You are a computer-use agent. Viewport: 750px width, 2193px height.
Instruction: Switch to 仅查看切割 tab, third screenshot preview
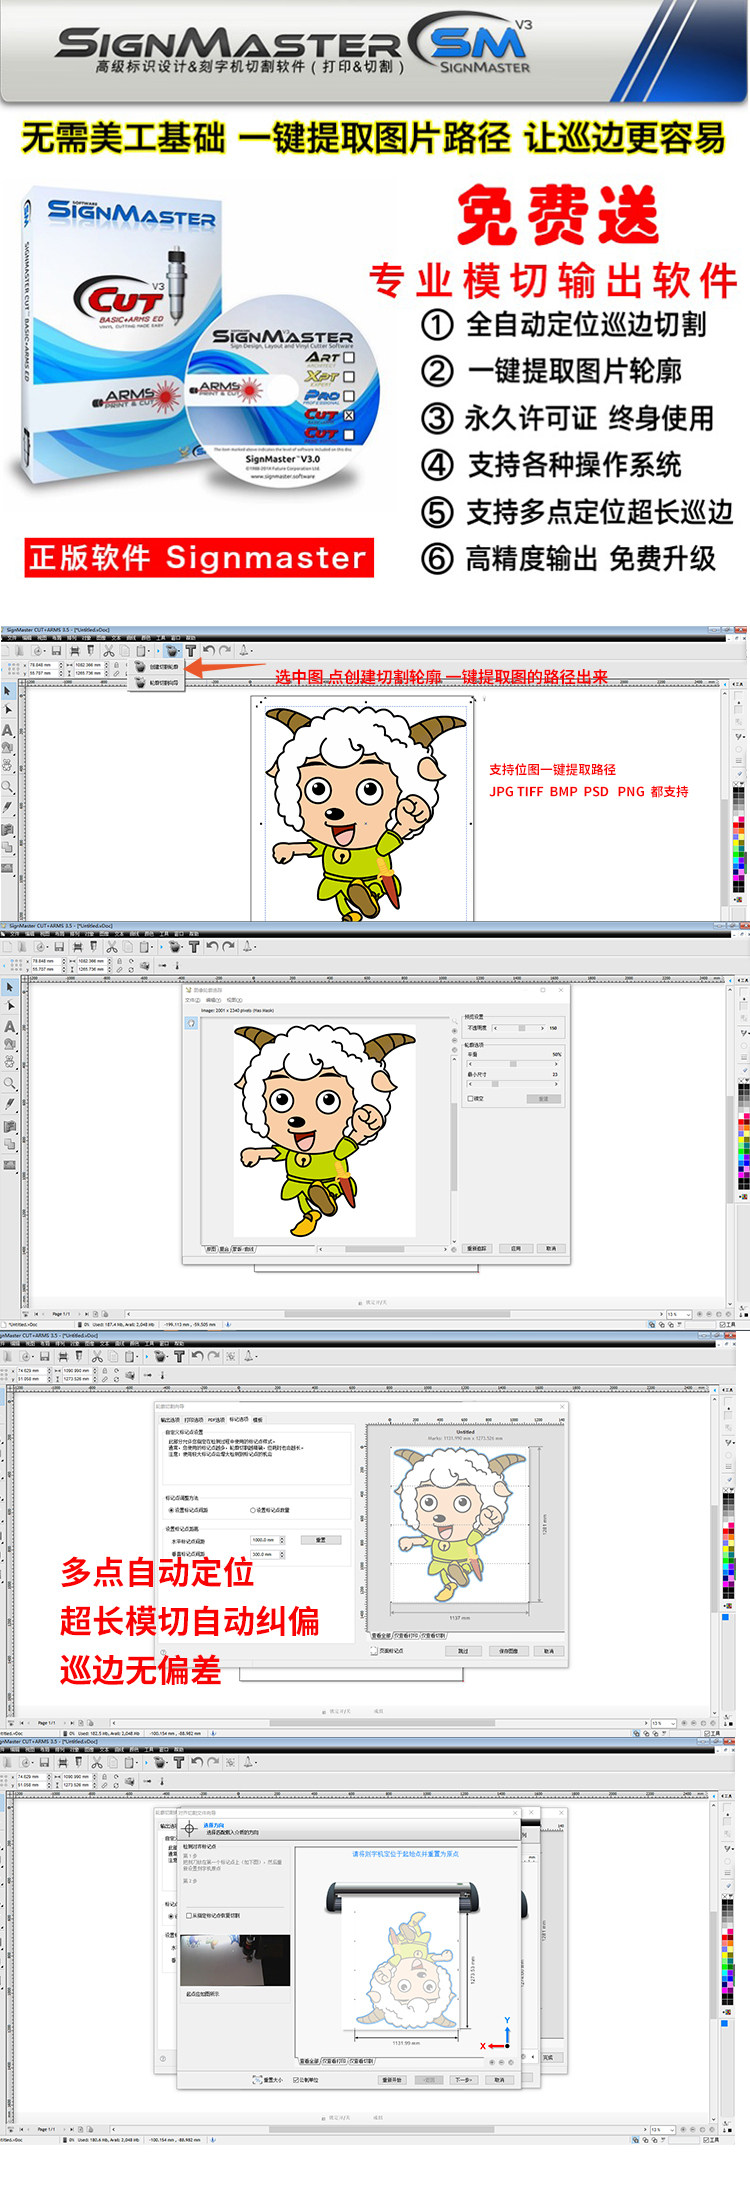433,1636
